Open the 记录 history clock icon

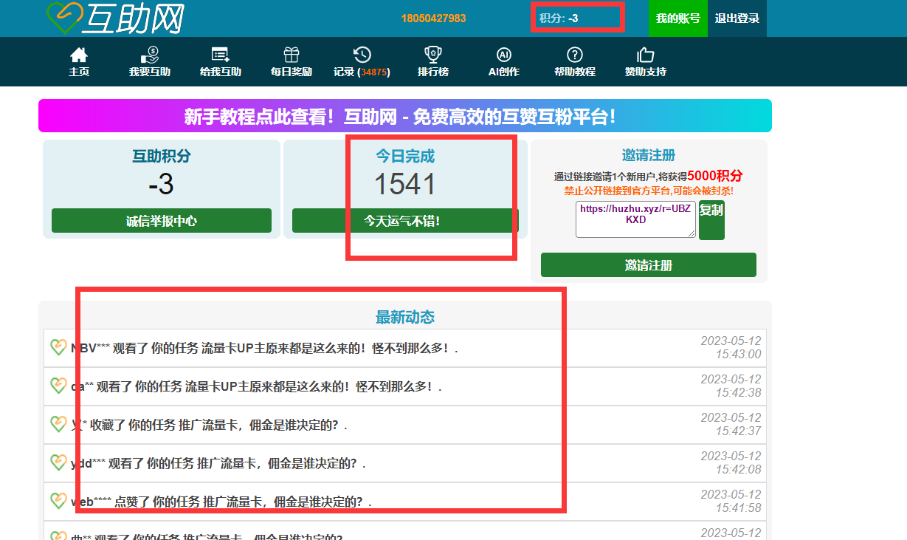[362, 55]
